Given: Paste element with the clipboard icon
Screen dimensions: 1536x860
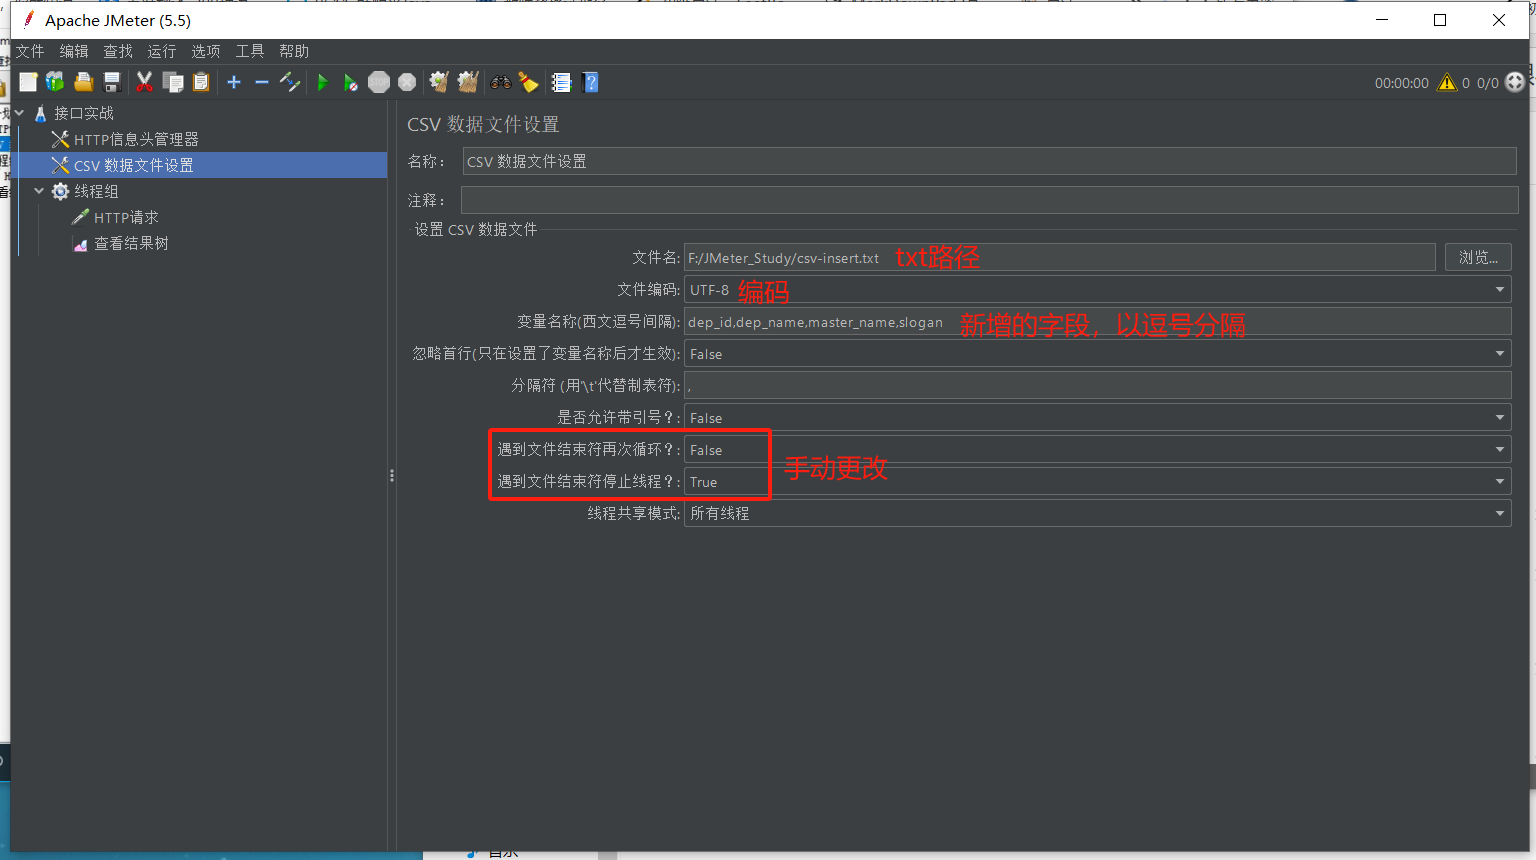Looking at the screenshot, I should pyautogui.click(x=201, y=82).
